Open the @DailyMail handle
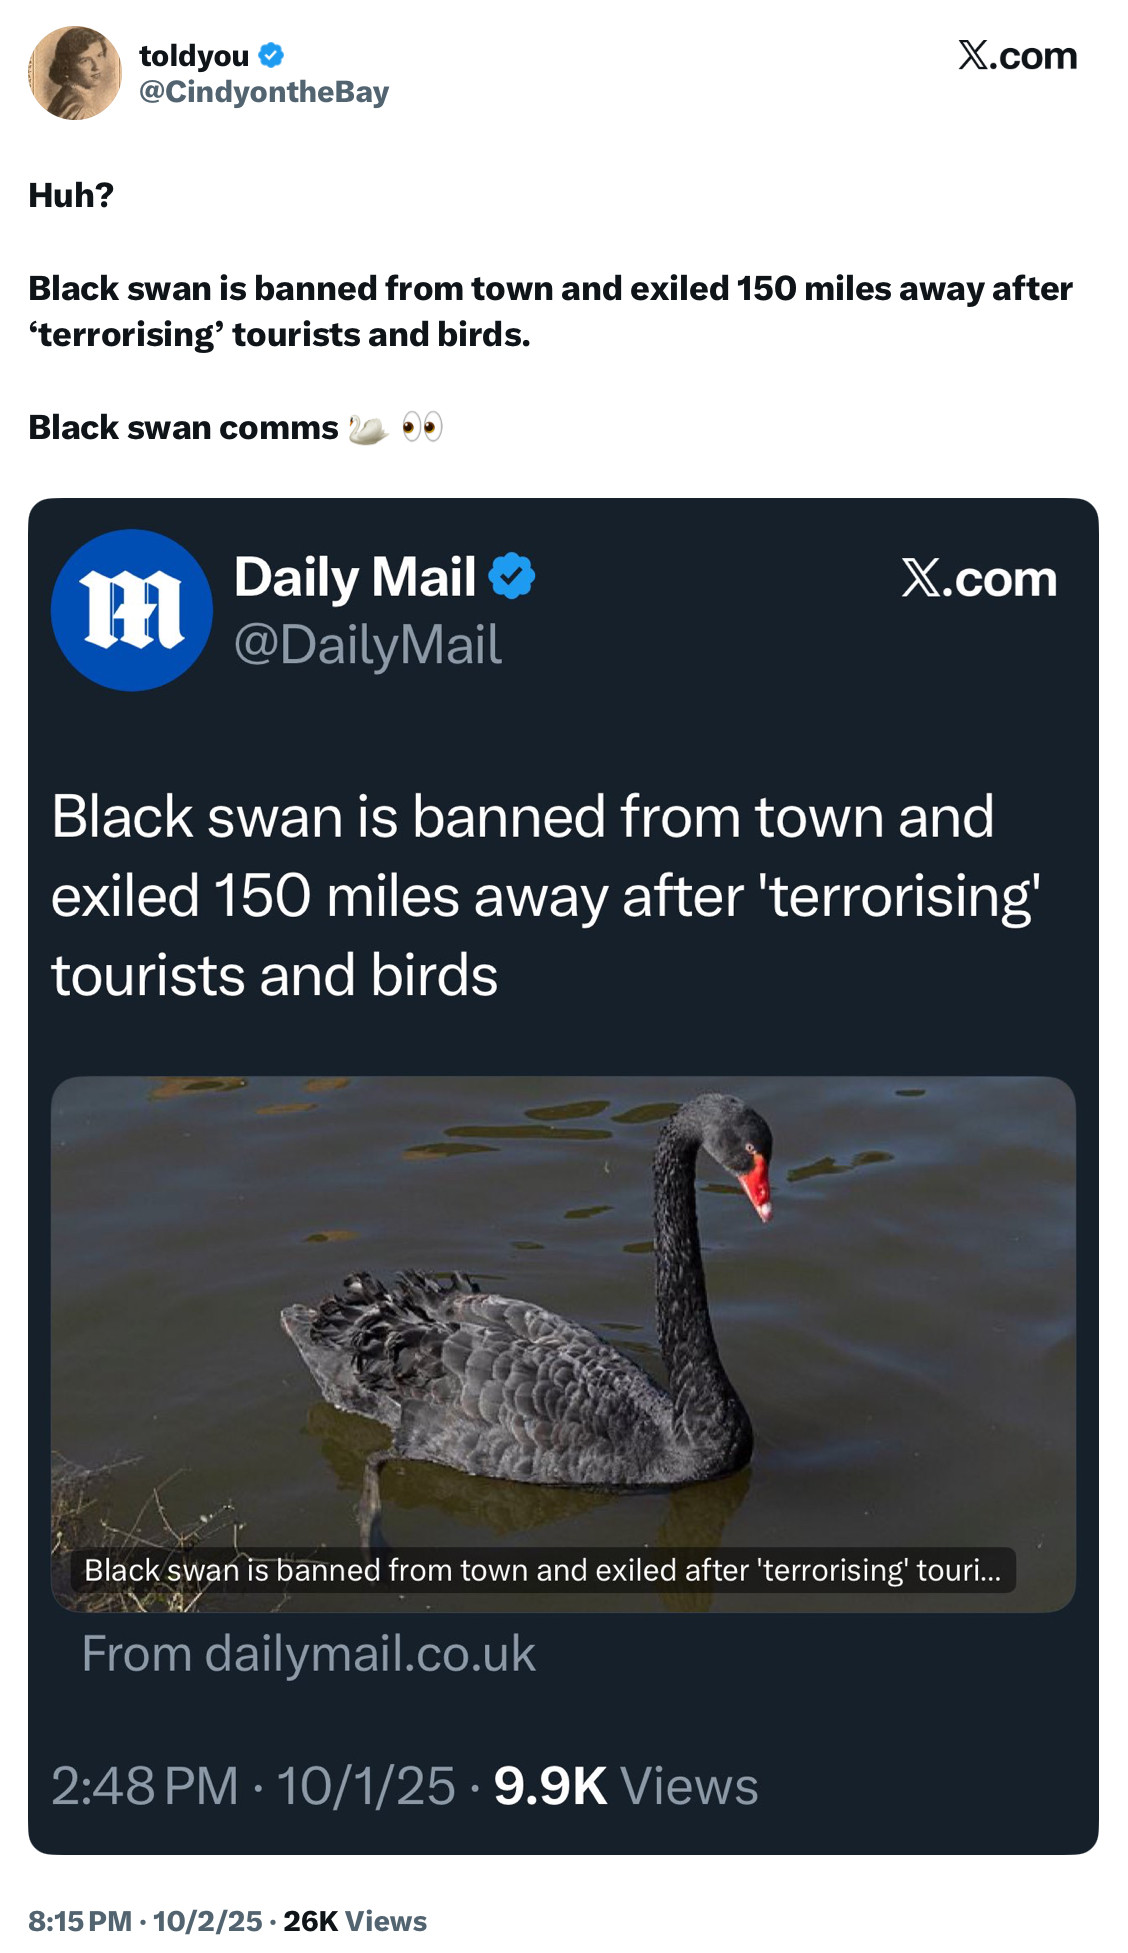 coord(368,644)
